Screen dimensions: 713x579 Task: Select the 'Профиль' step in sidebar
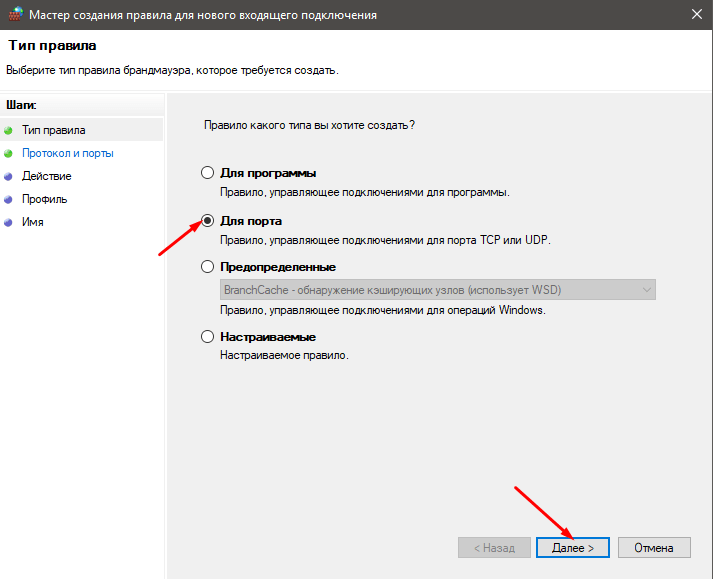click(45, 199)
